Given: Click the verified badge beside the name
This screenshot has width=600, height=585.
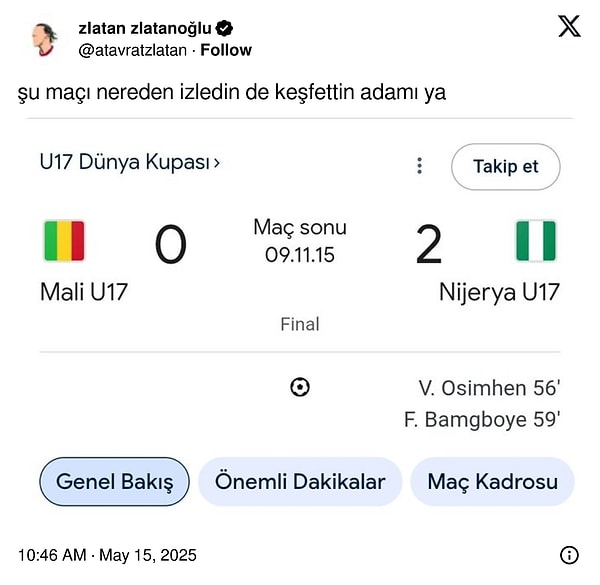Looking at the screenshot, I should tap(225, 29).
